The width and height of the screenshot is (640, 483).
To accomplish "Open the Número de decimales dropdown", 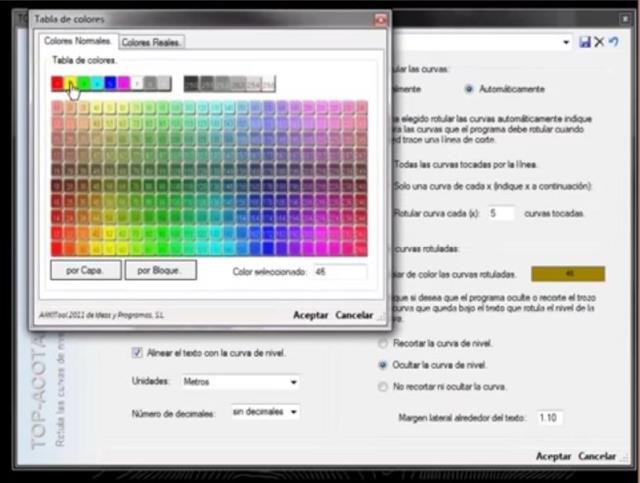I will (265, 412).
